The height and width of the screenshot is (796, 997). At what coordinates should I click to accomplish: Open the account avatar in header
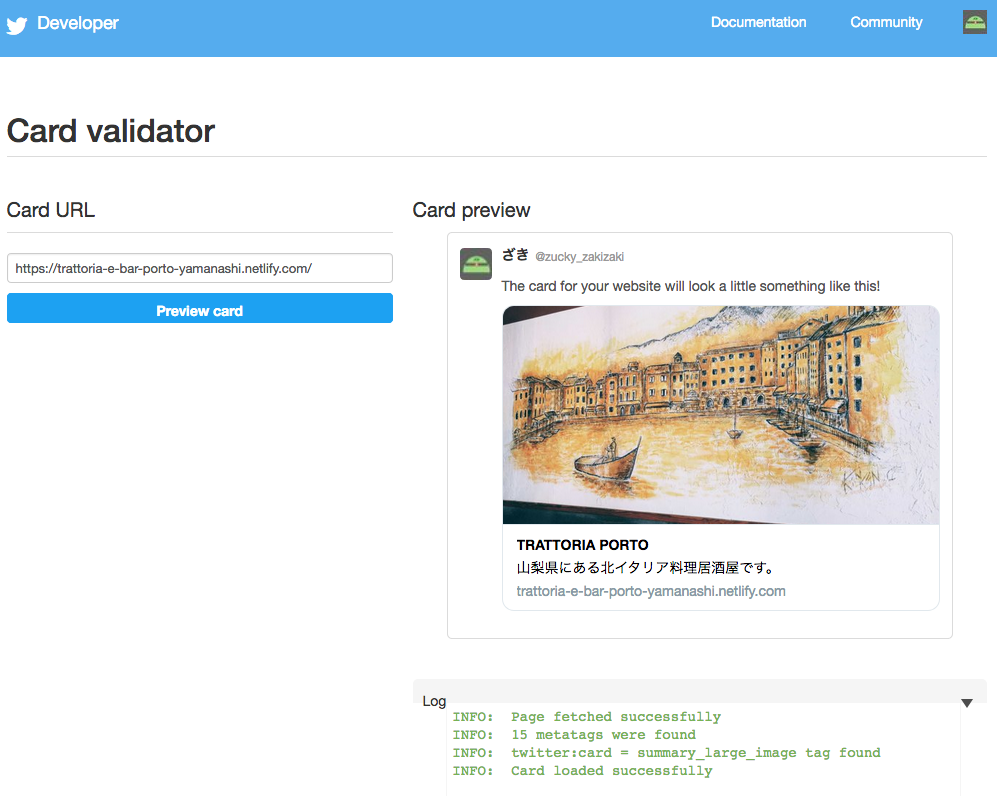975,22
